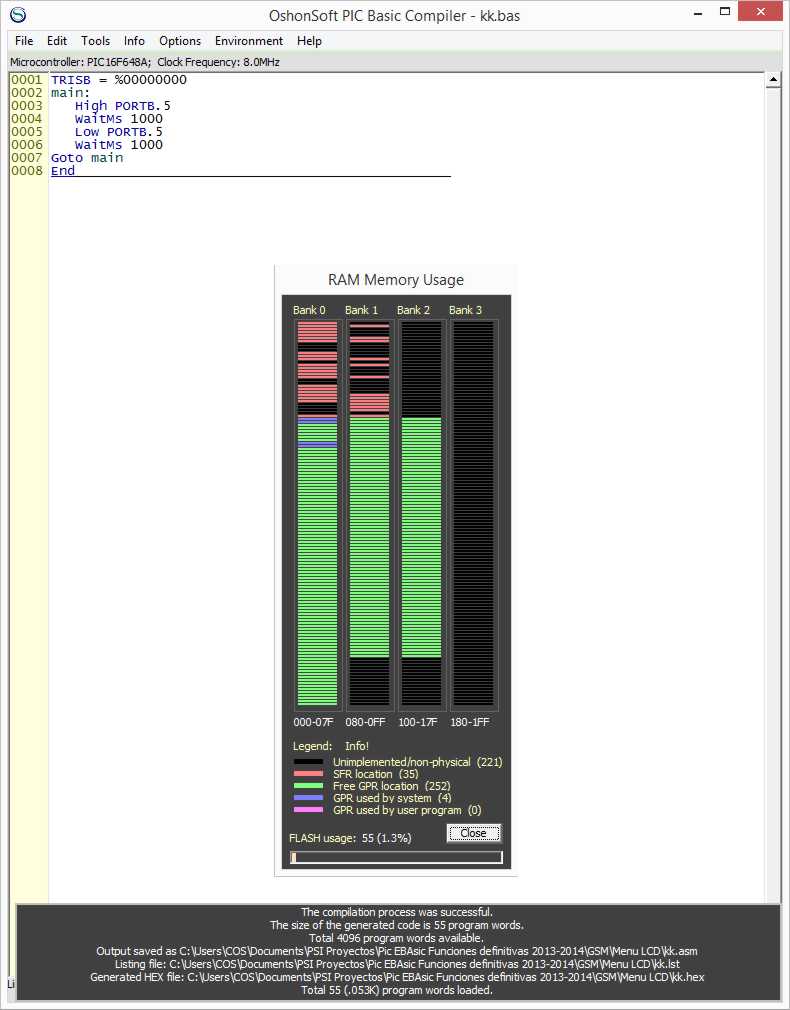790x1010 pixels.
Task: Click the 'FLASH usage: 55 (1.3%)' text
Action: pos(351,838)
